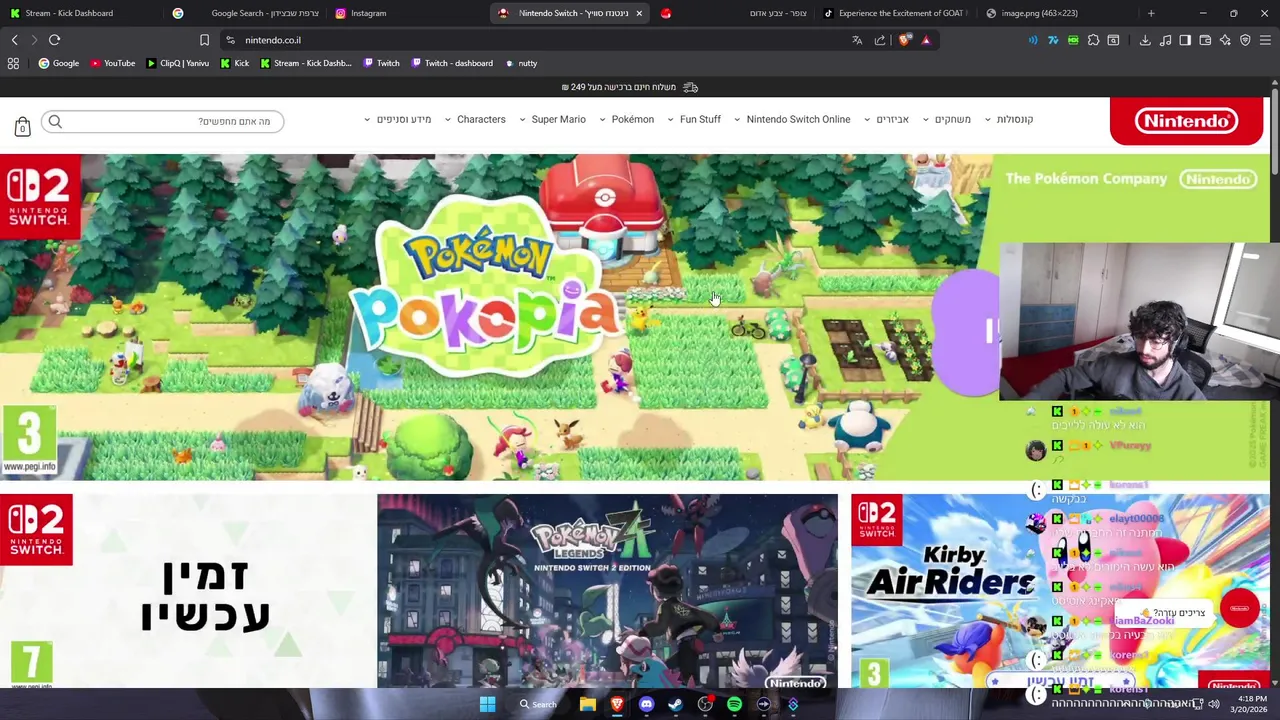
Task: Expand the Fun Stuff dropdown
Action: point(694,119)
